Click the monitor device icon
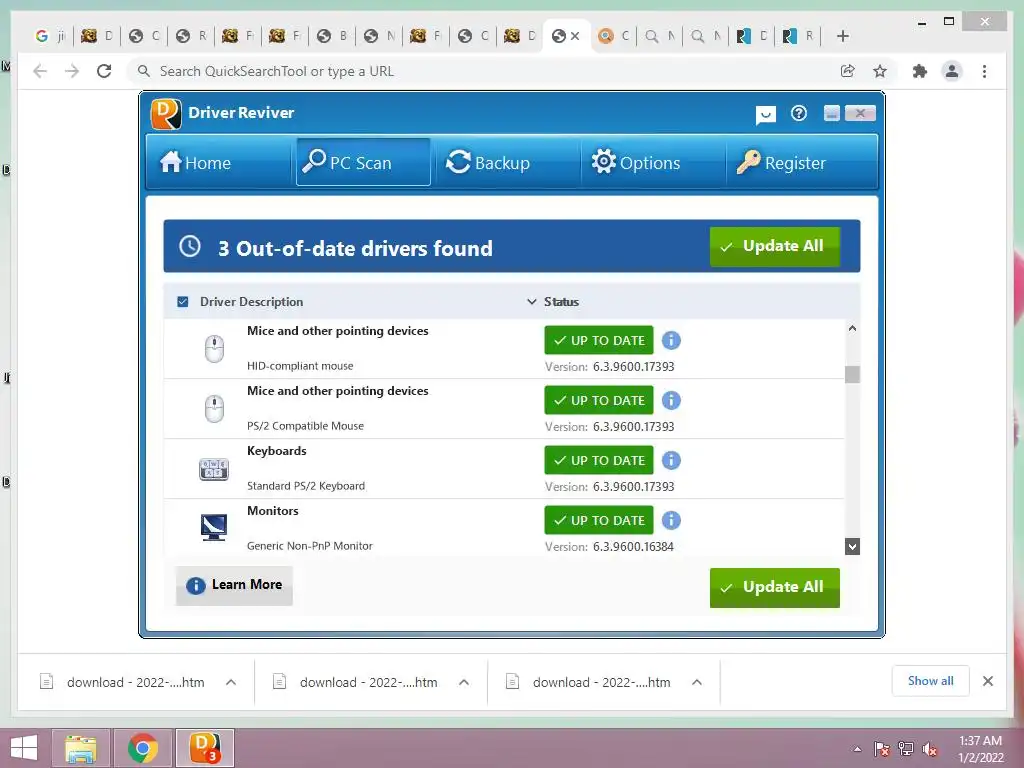The image size is (1024, 768). (214, 528)
